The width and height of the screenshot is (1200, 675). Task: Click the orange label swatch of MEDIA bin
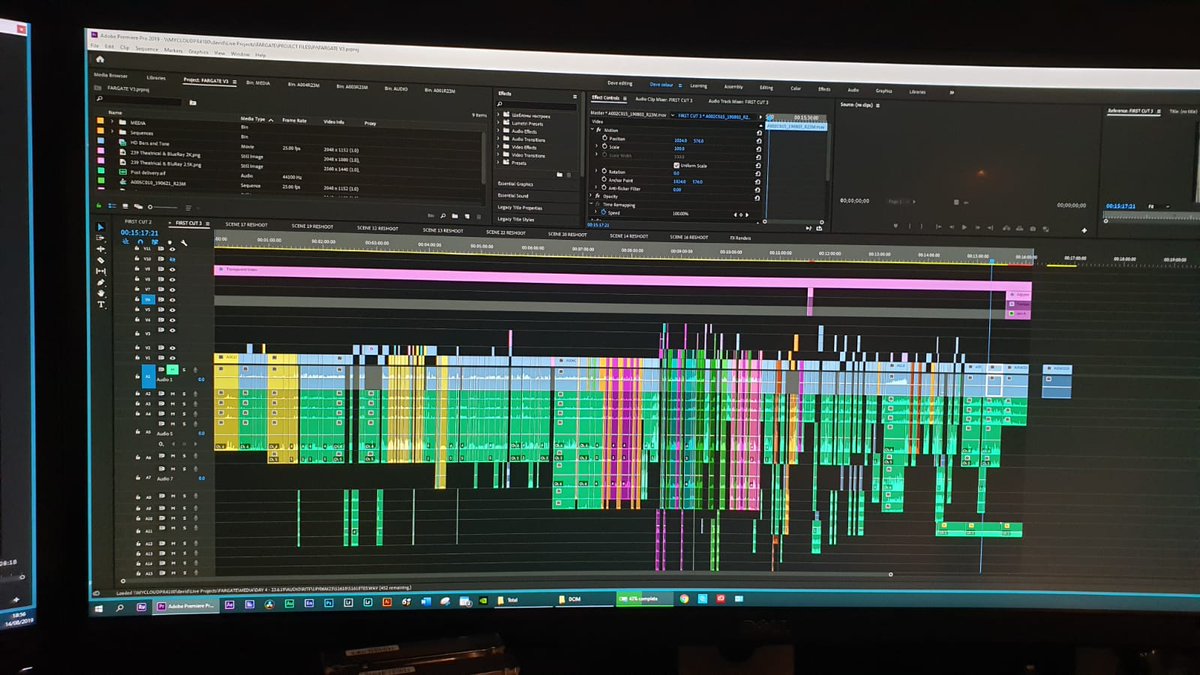tap(100, 120)
